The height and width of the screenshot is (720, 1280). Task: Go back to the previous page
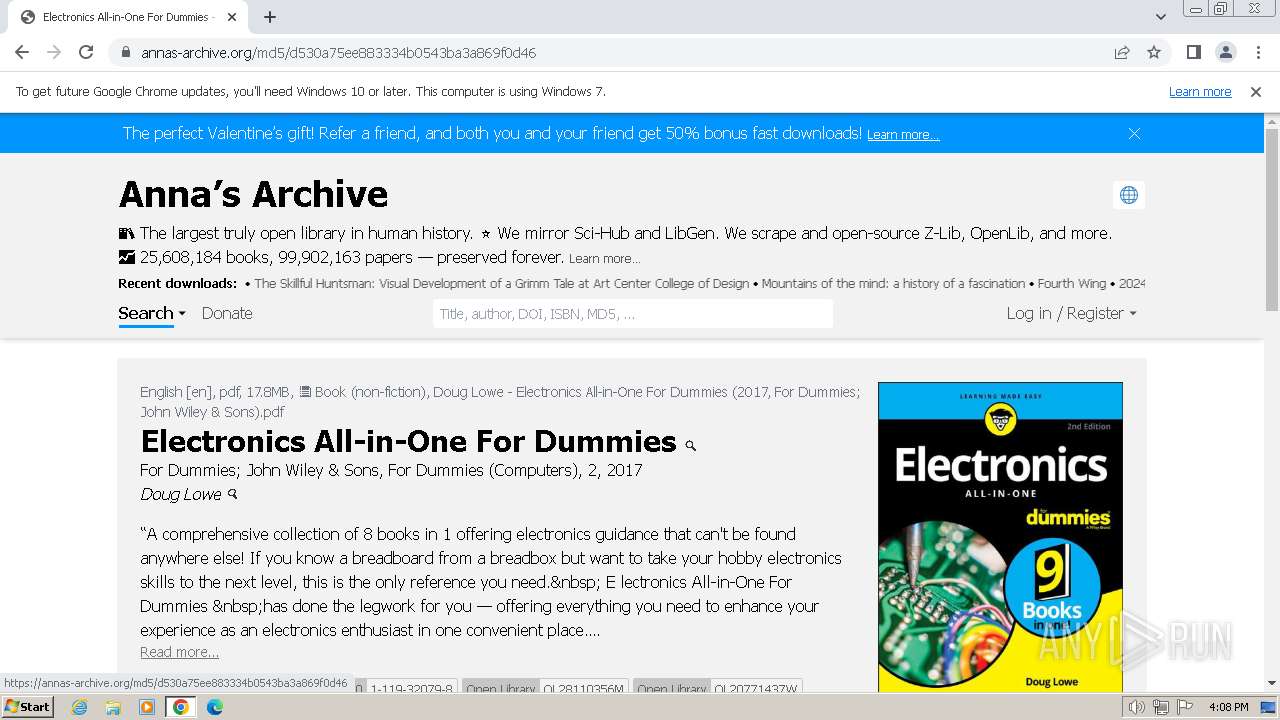tap(22, 53)
